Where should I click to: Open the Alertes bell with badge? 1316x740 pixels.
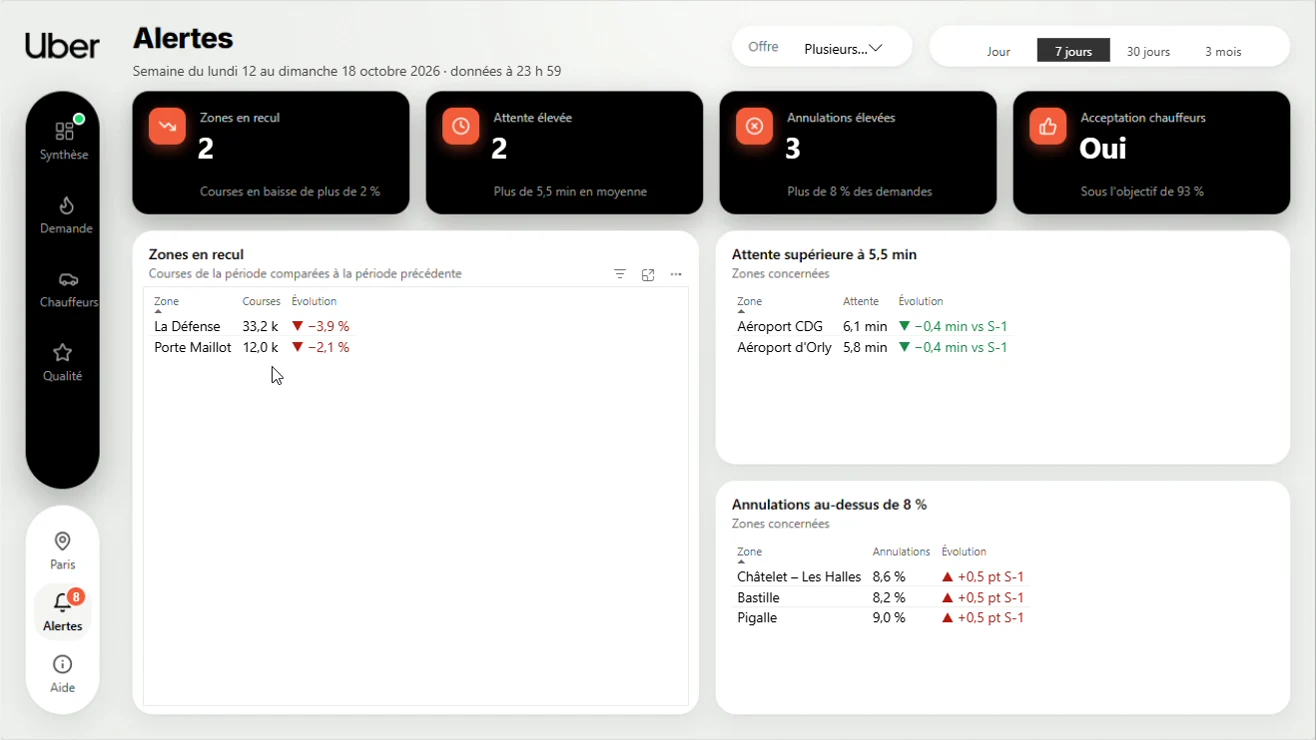(x=63, y=611)
